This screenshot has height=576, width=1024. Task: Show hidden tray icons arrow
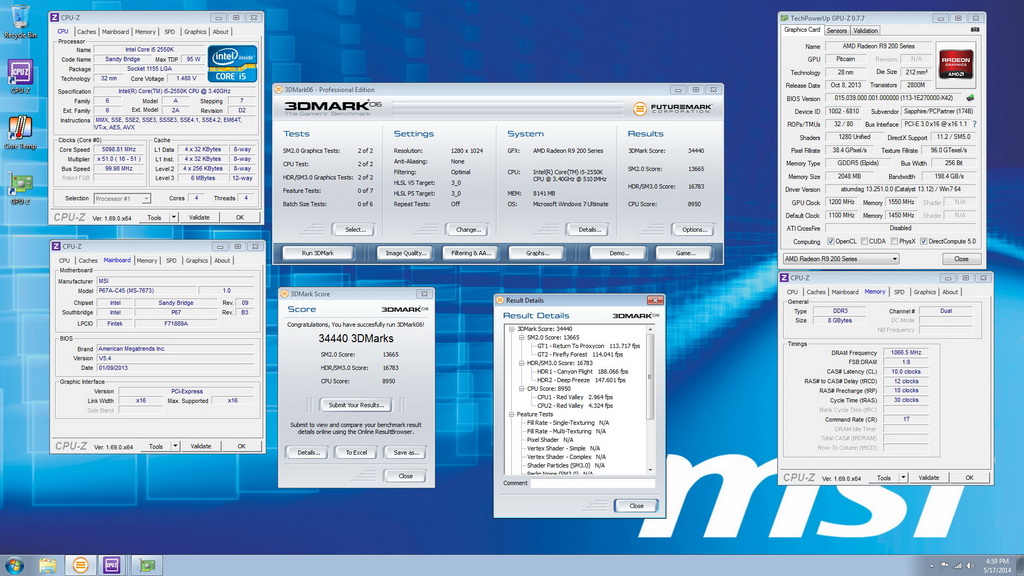pyautogui.click(x=931, y=566)
